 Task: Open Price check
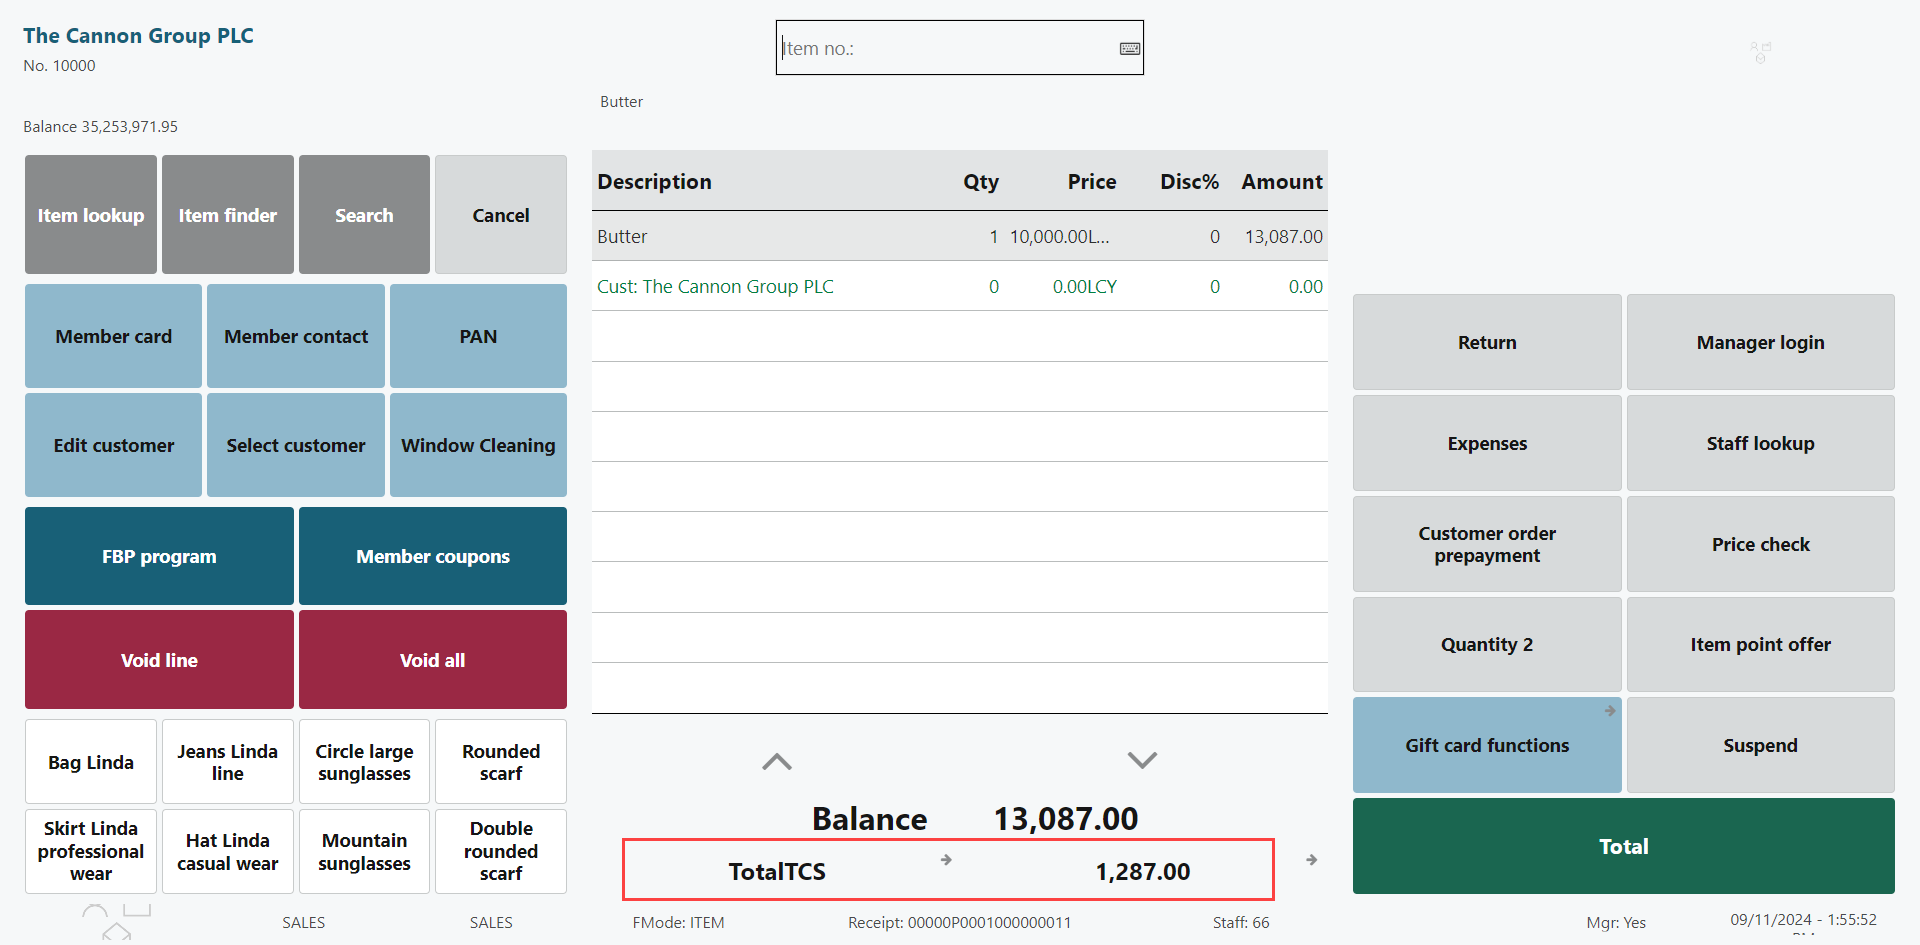(1759, 544)
